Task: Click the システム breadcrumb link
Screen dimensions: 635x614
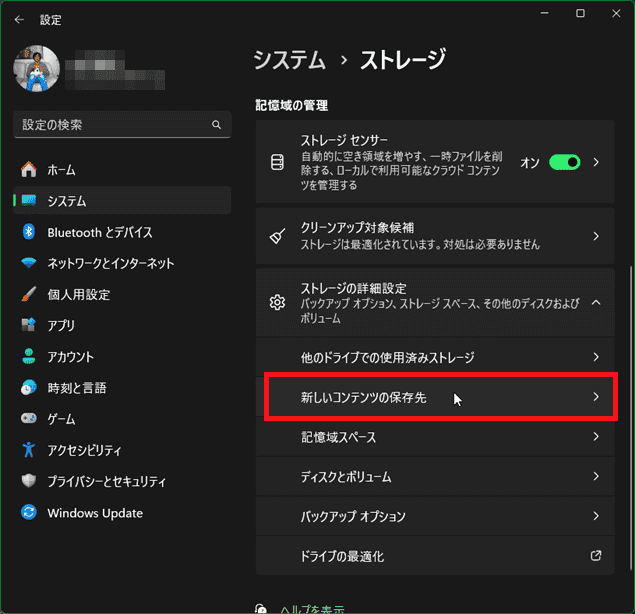Action: [289, 60]
